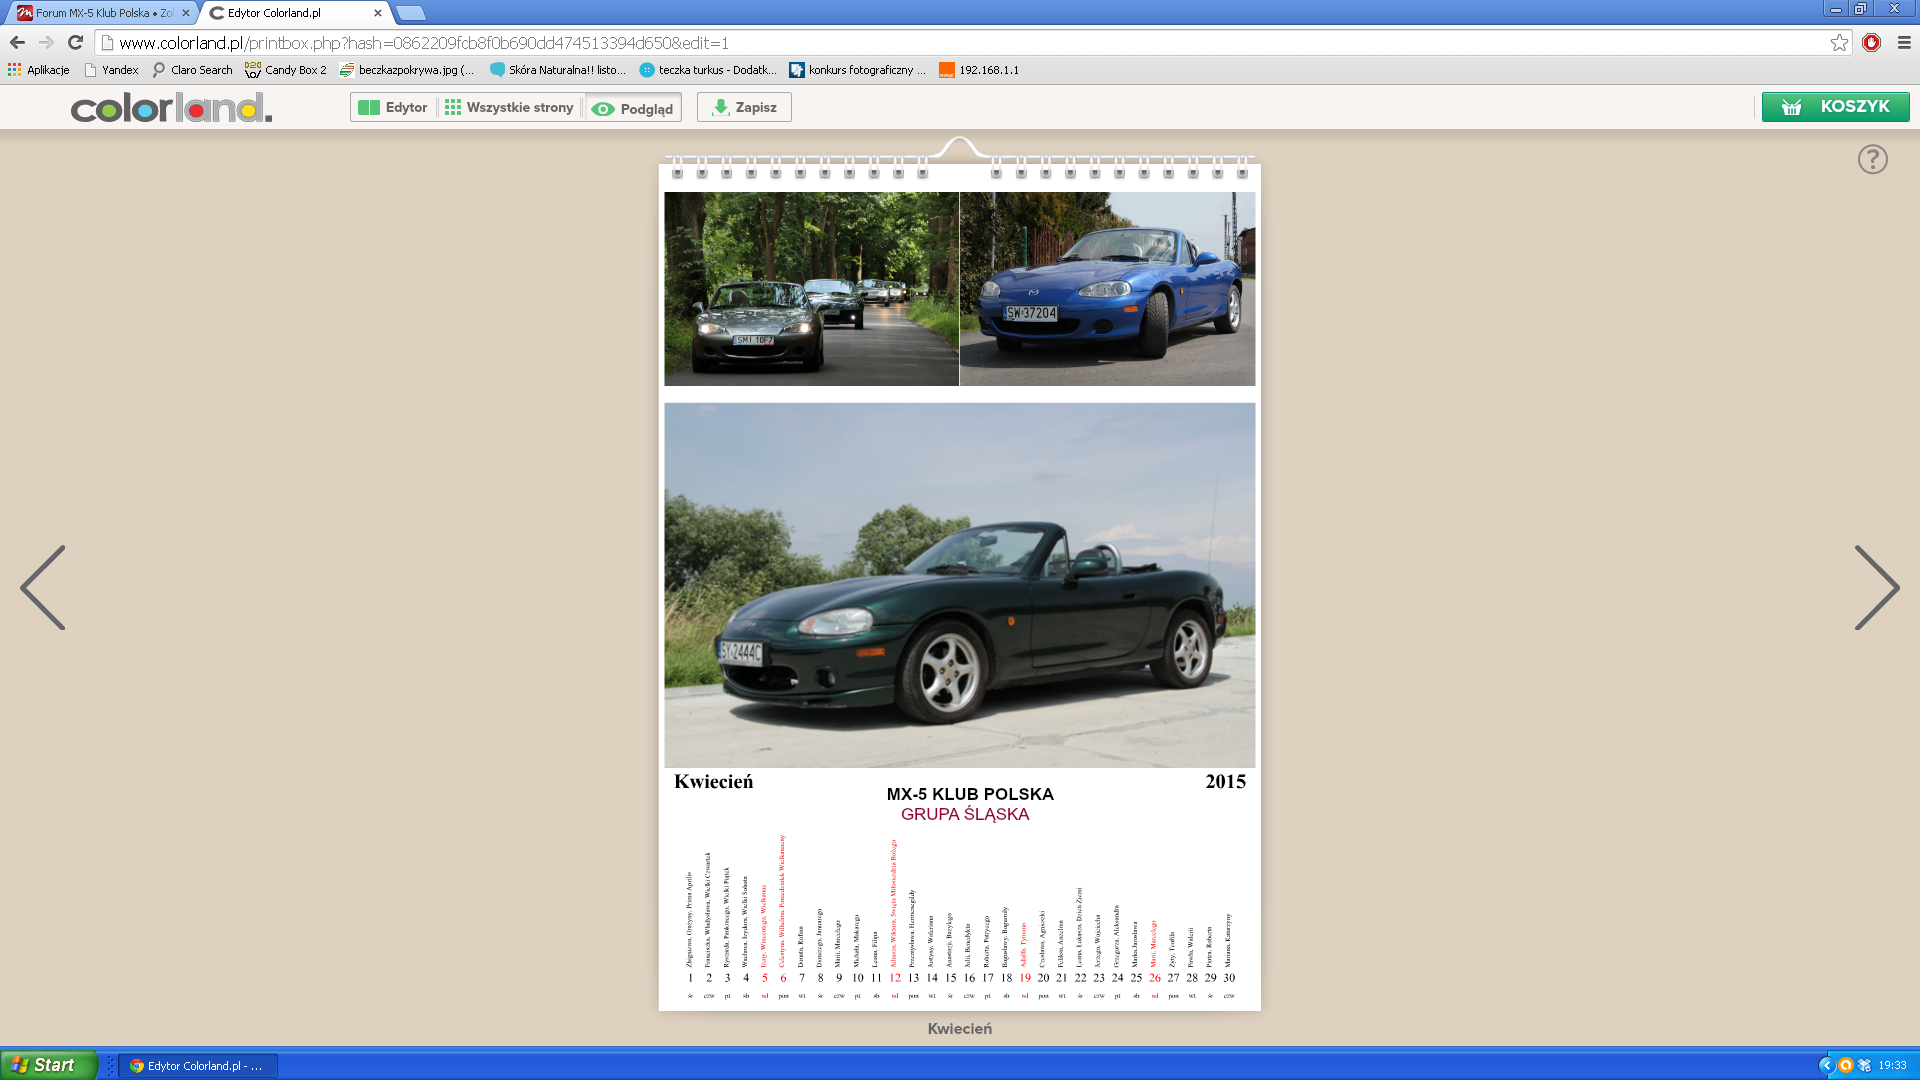The height and width of the screenshot is (1080, 1920).
Task: Click the MX-5 KLUB POLSKA heading
Action: [x=970, y=794]
